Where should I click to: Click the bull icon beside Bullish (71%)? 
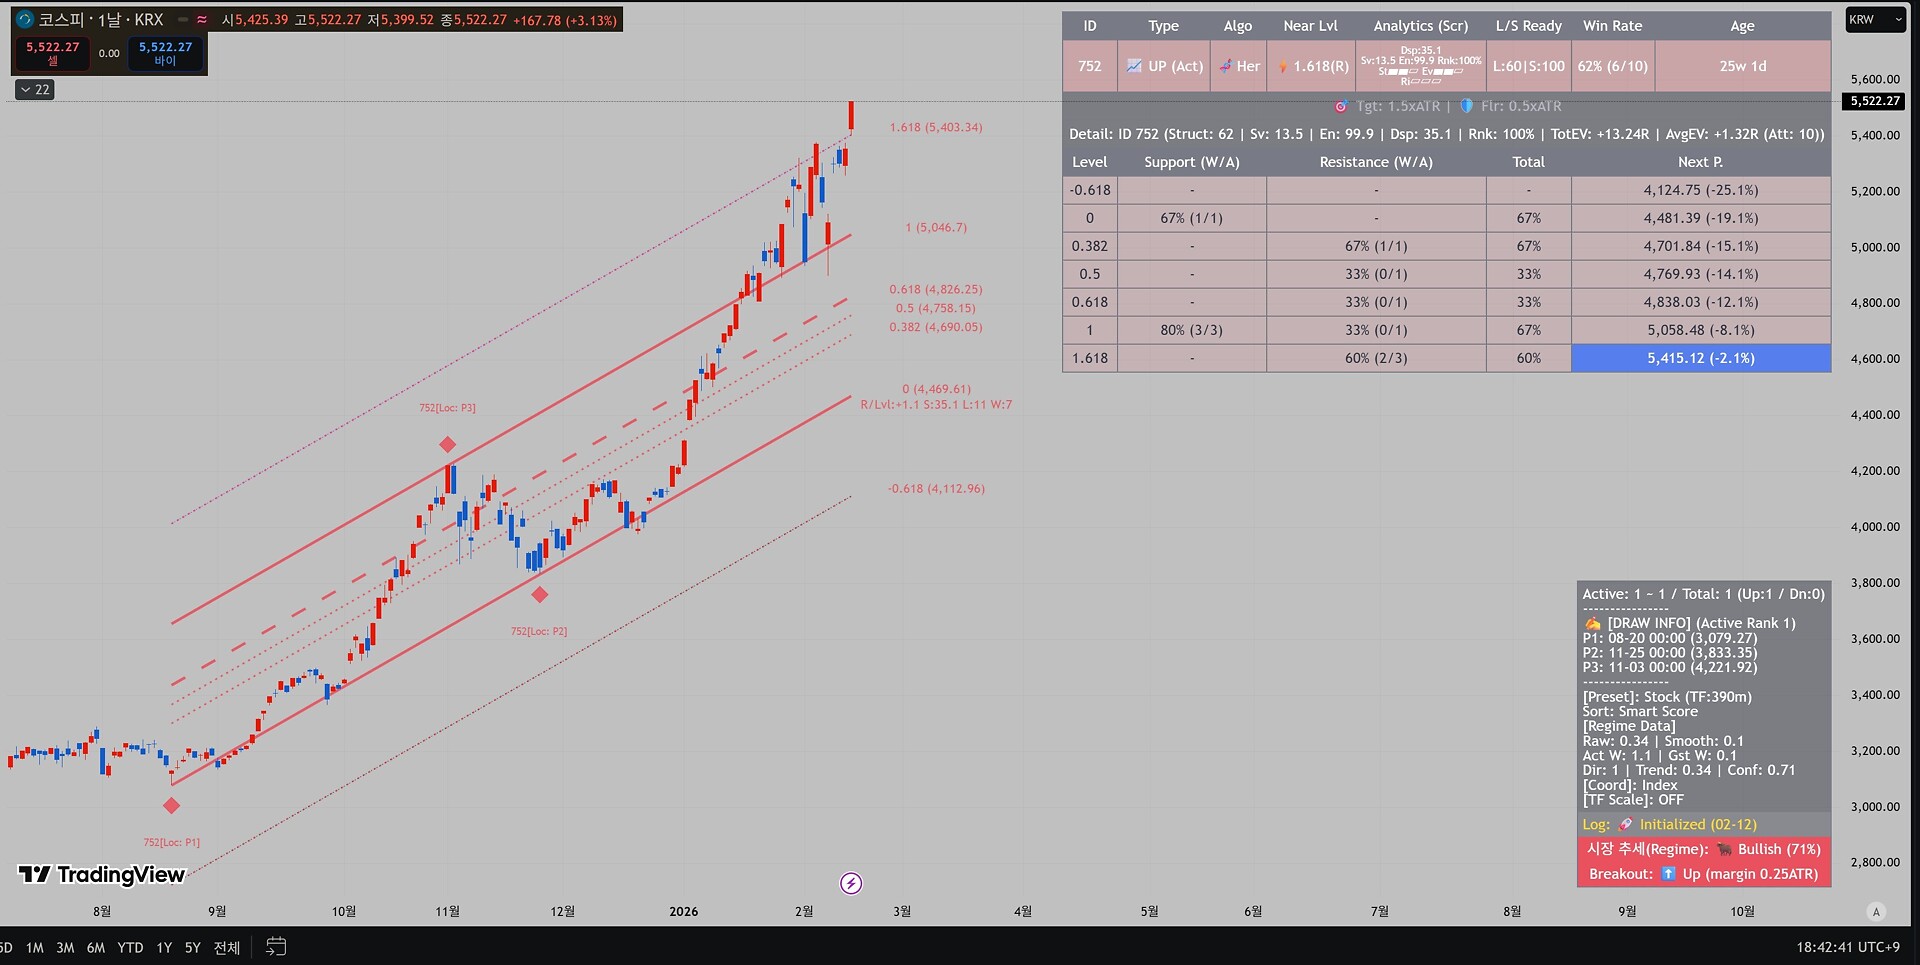pos(1725,849)
